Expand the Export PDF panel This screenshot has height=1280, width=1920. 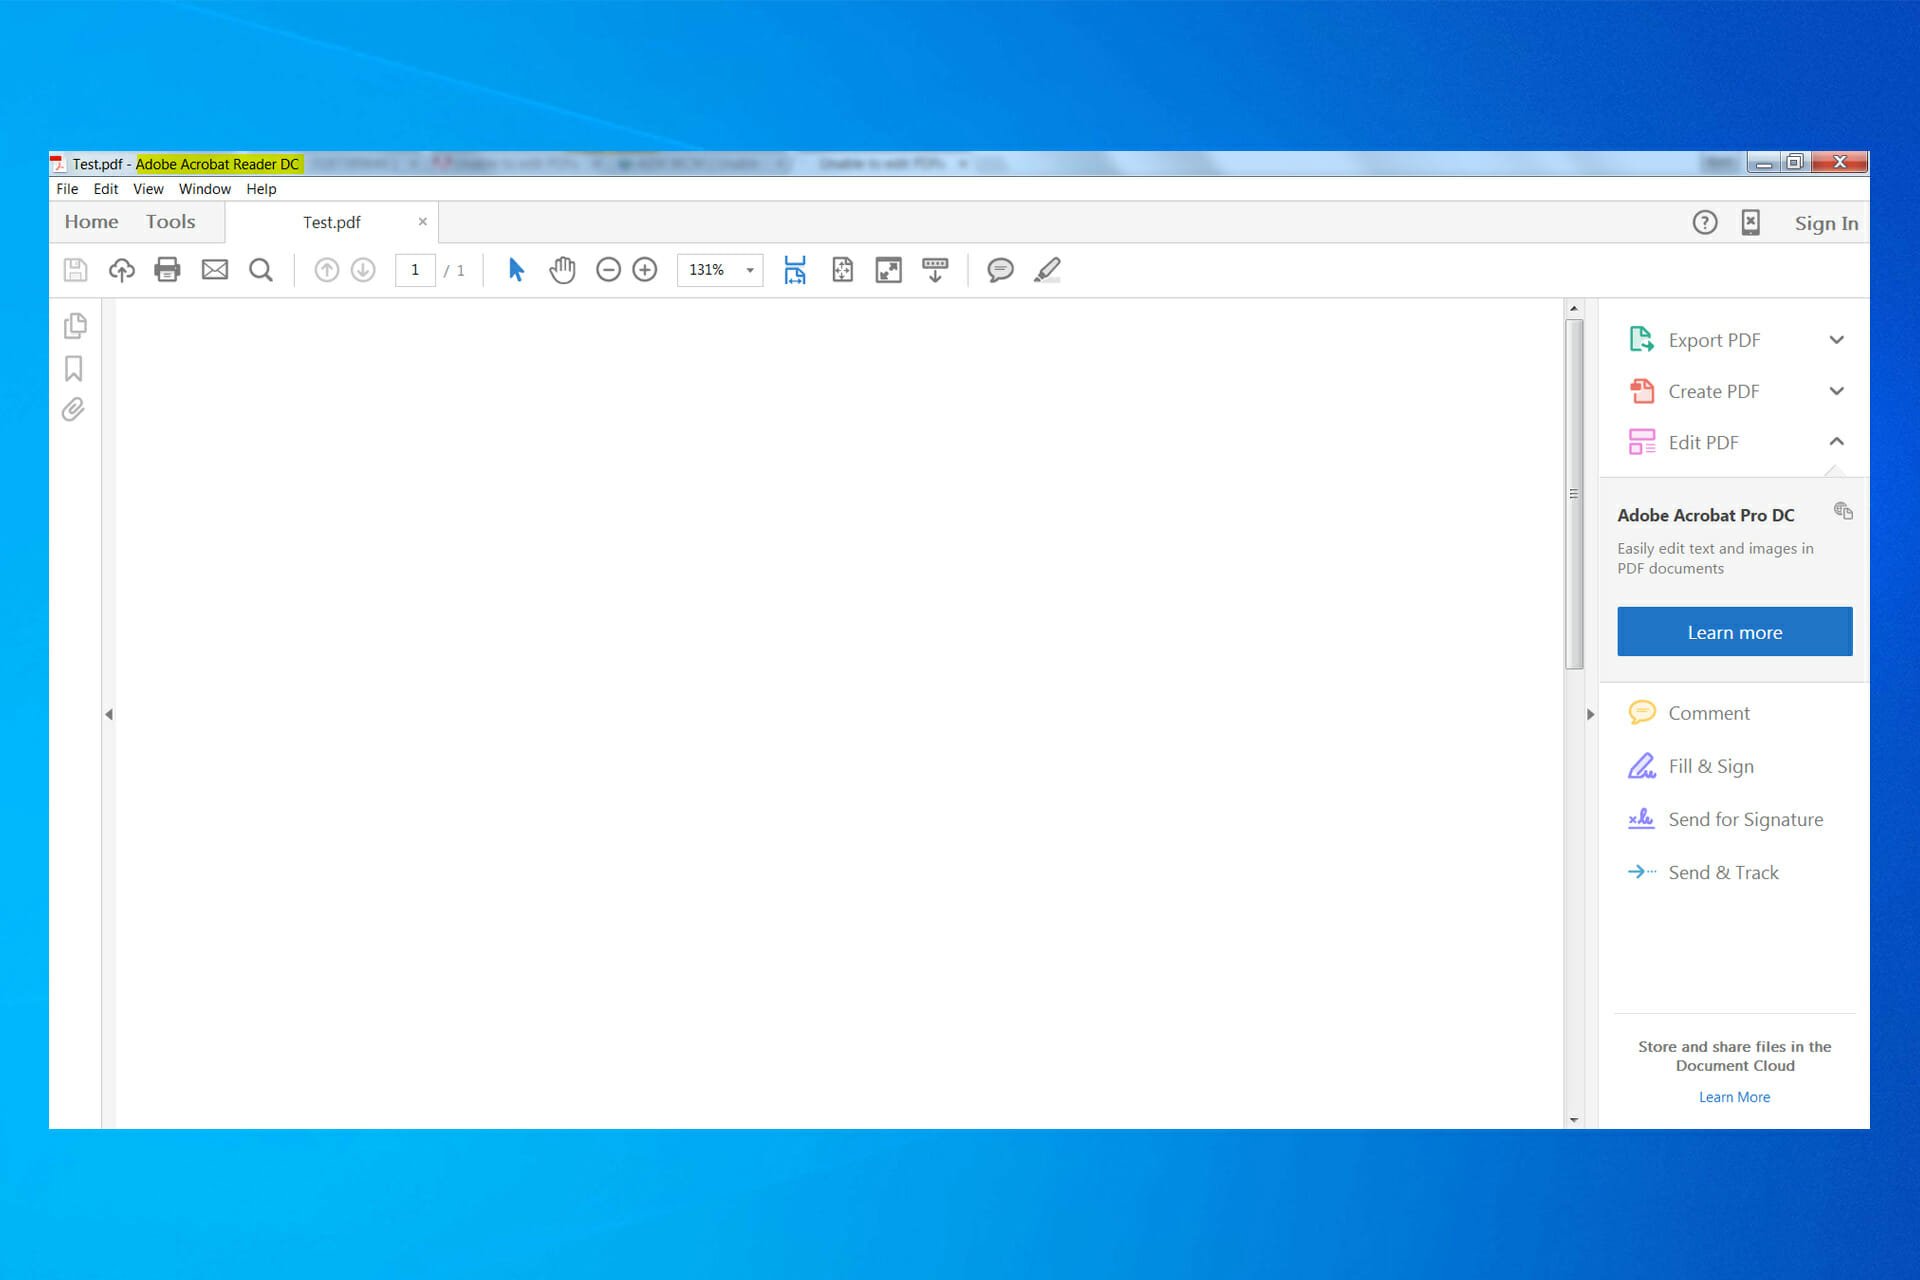pyautogui.click(x=1837, y=340)
